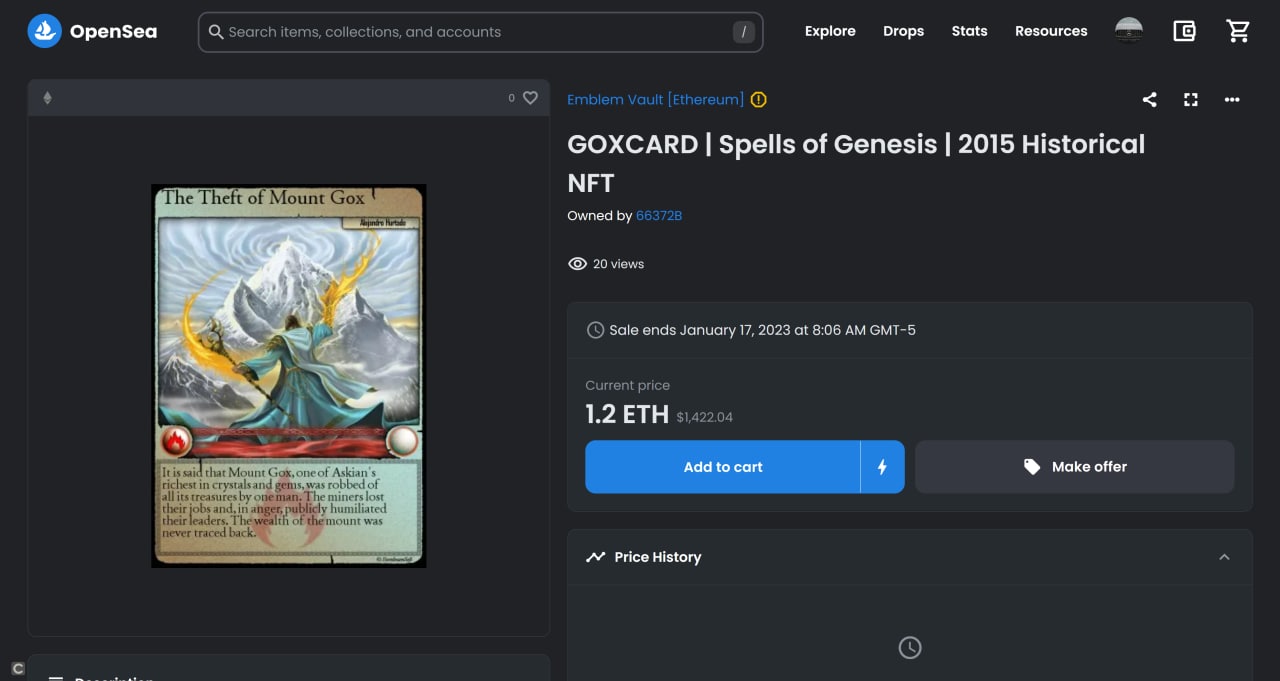Click the sale ends January 17, 2023 text

coord(762,330)
